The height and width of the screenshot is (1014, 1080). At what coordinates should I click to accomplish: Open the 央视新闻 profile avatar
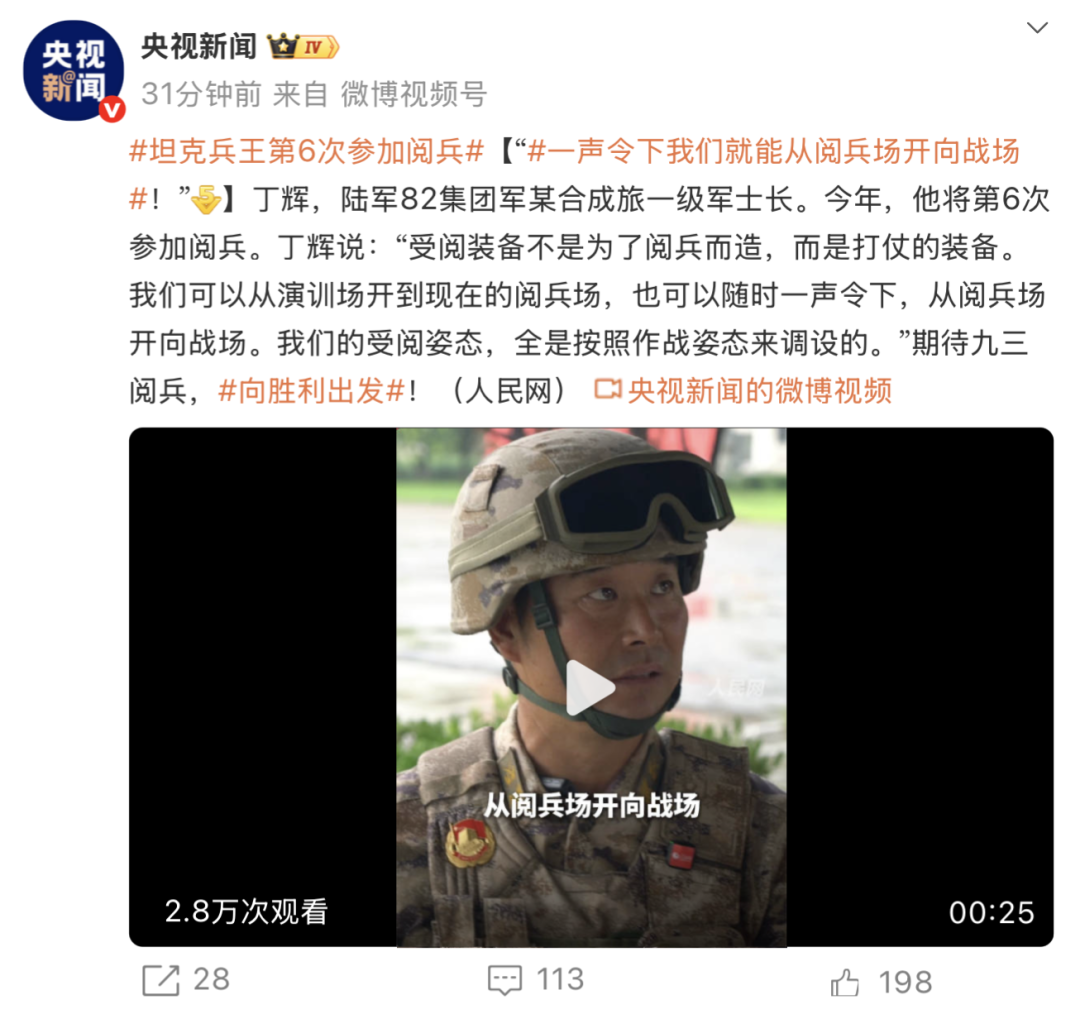point(73,70)
